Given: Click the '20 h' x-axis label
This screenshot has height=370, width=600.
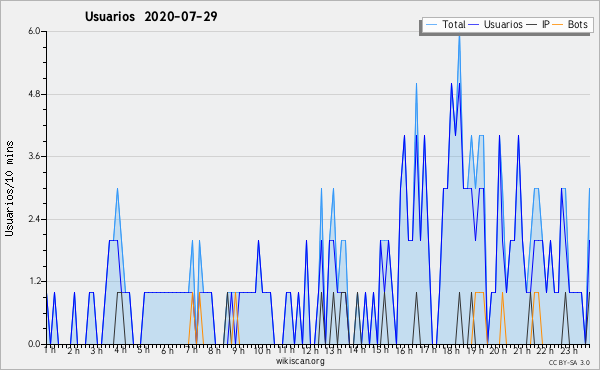Looking at the screenshot, I should tap(498, 350).
